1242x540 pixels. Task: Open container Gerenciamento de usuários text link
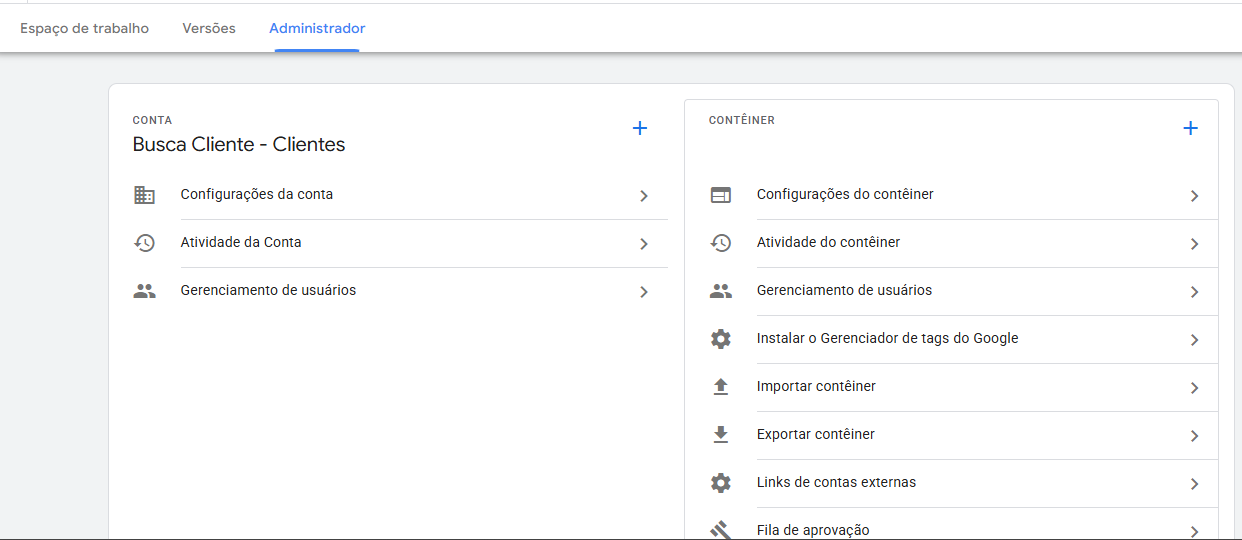coord(844,290)
